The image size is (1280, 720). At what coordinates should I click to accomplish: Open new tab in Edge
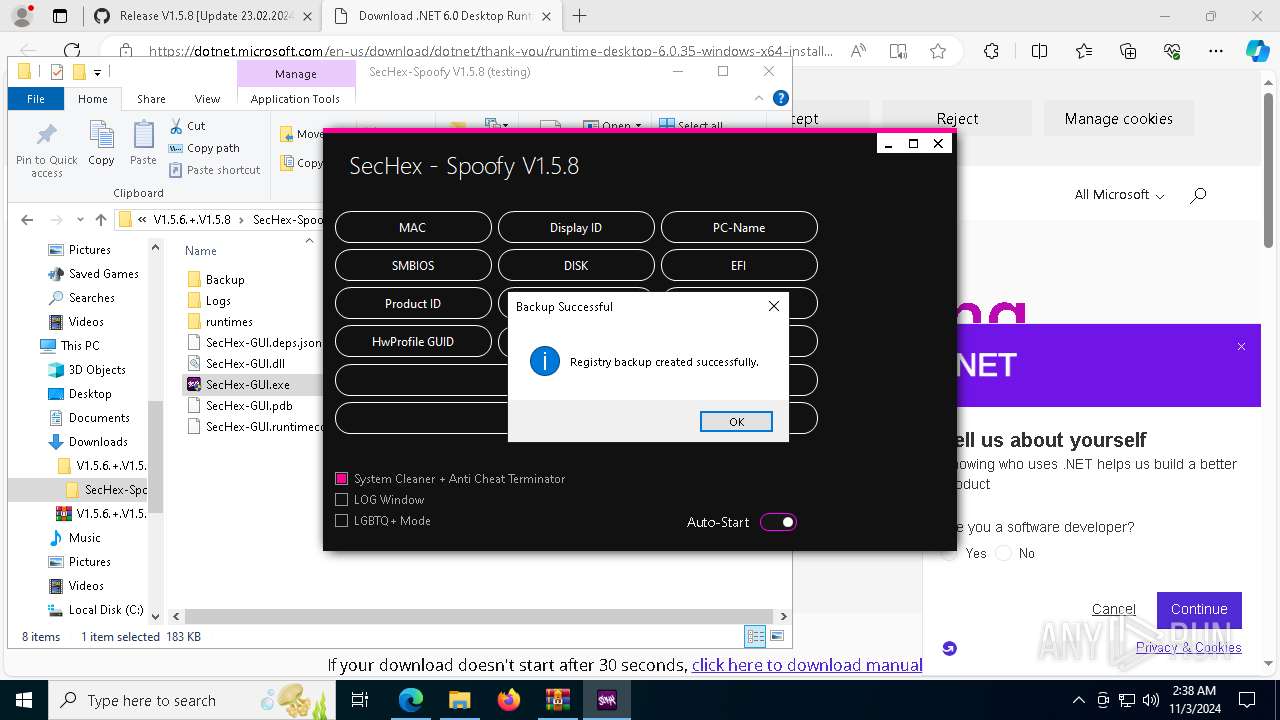[x=579, y=15]
